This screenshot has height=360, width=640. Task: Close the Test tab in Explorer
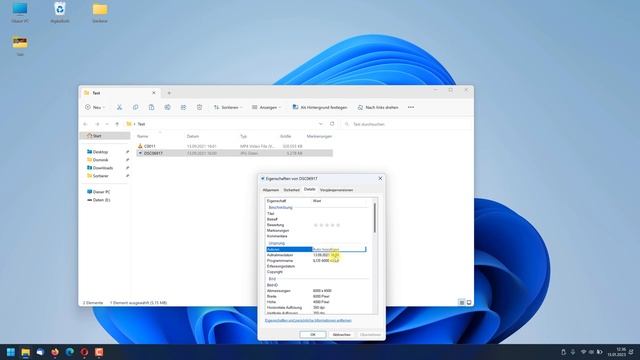[x=153, y=93]
